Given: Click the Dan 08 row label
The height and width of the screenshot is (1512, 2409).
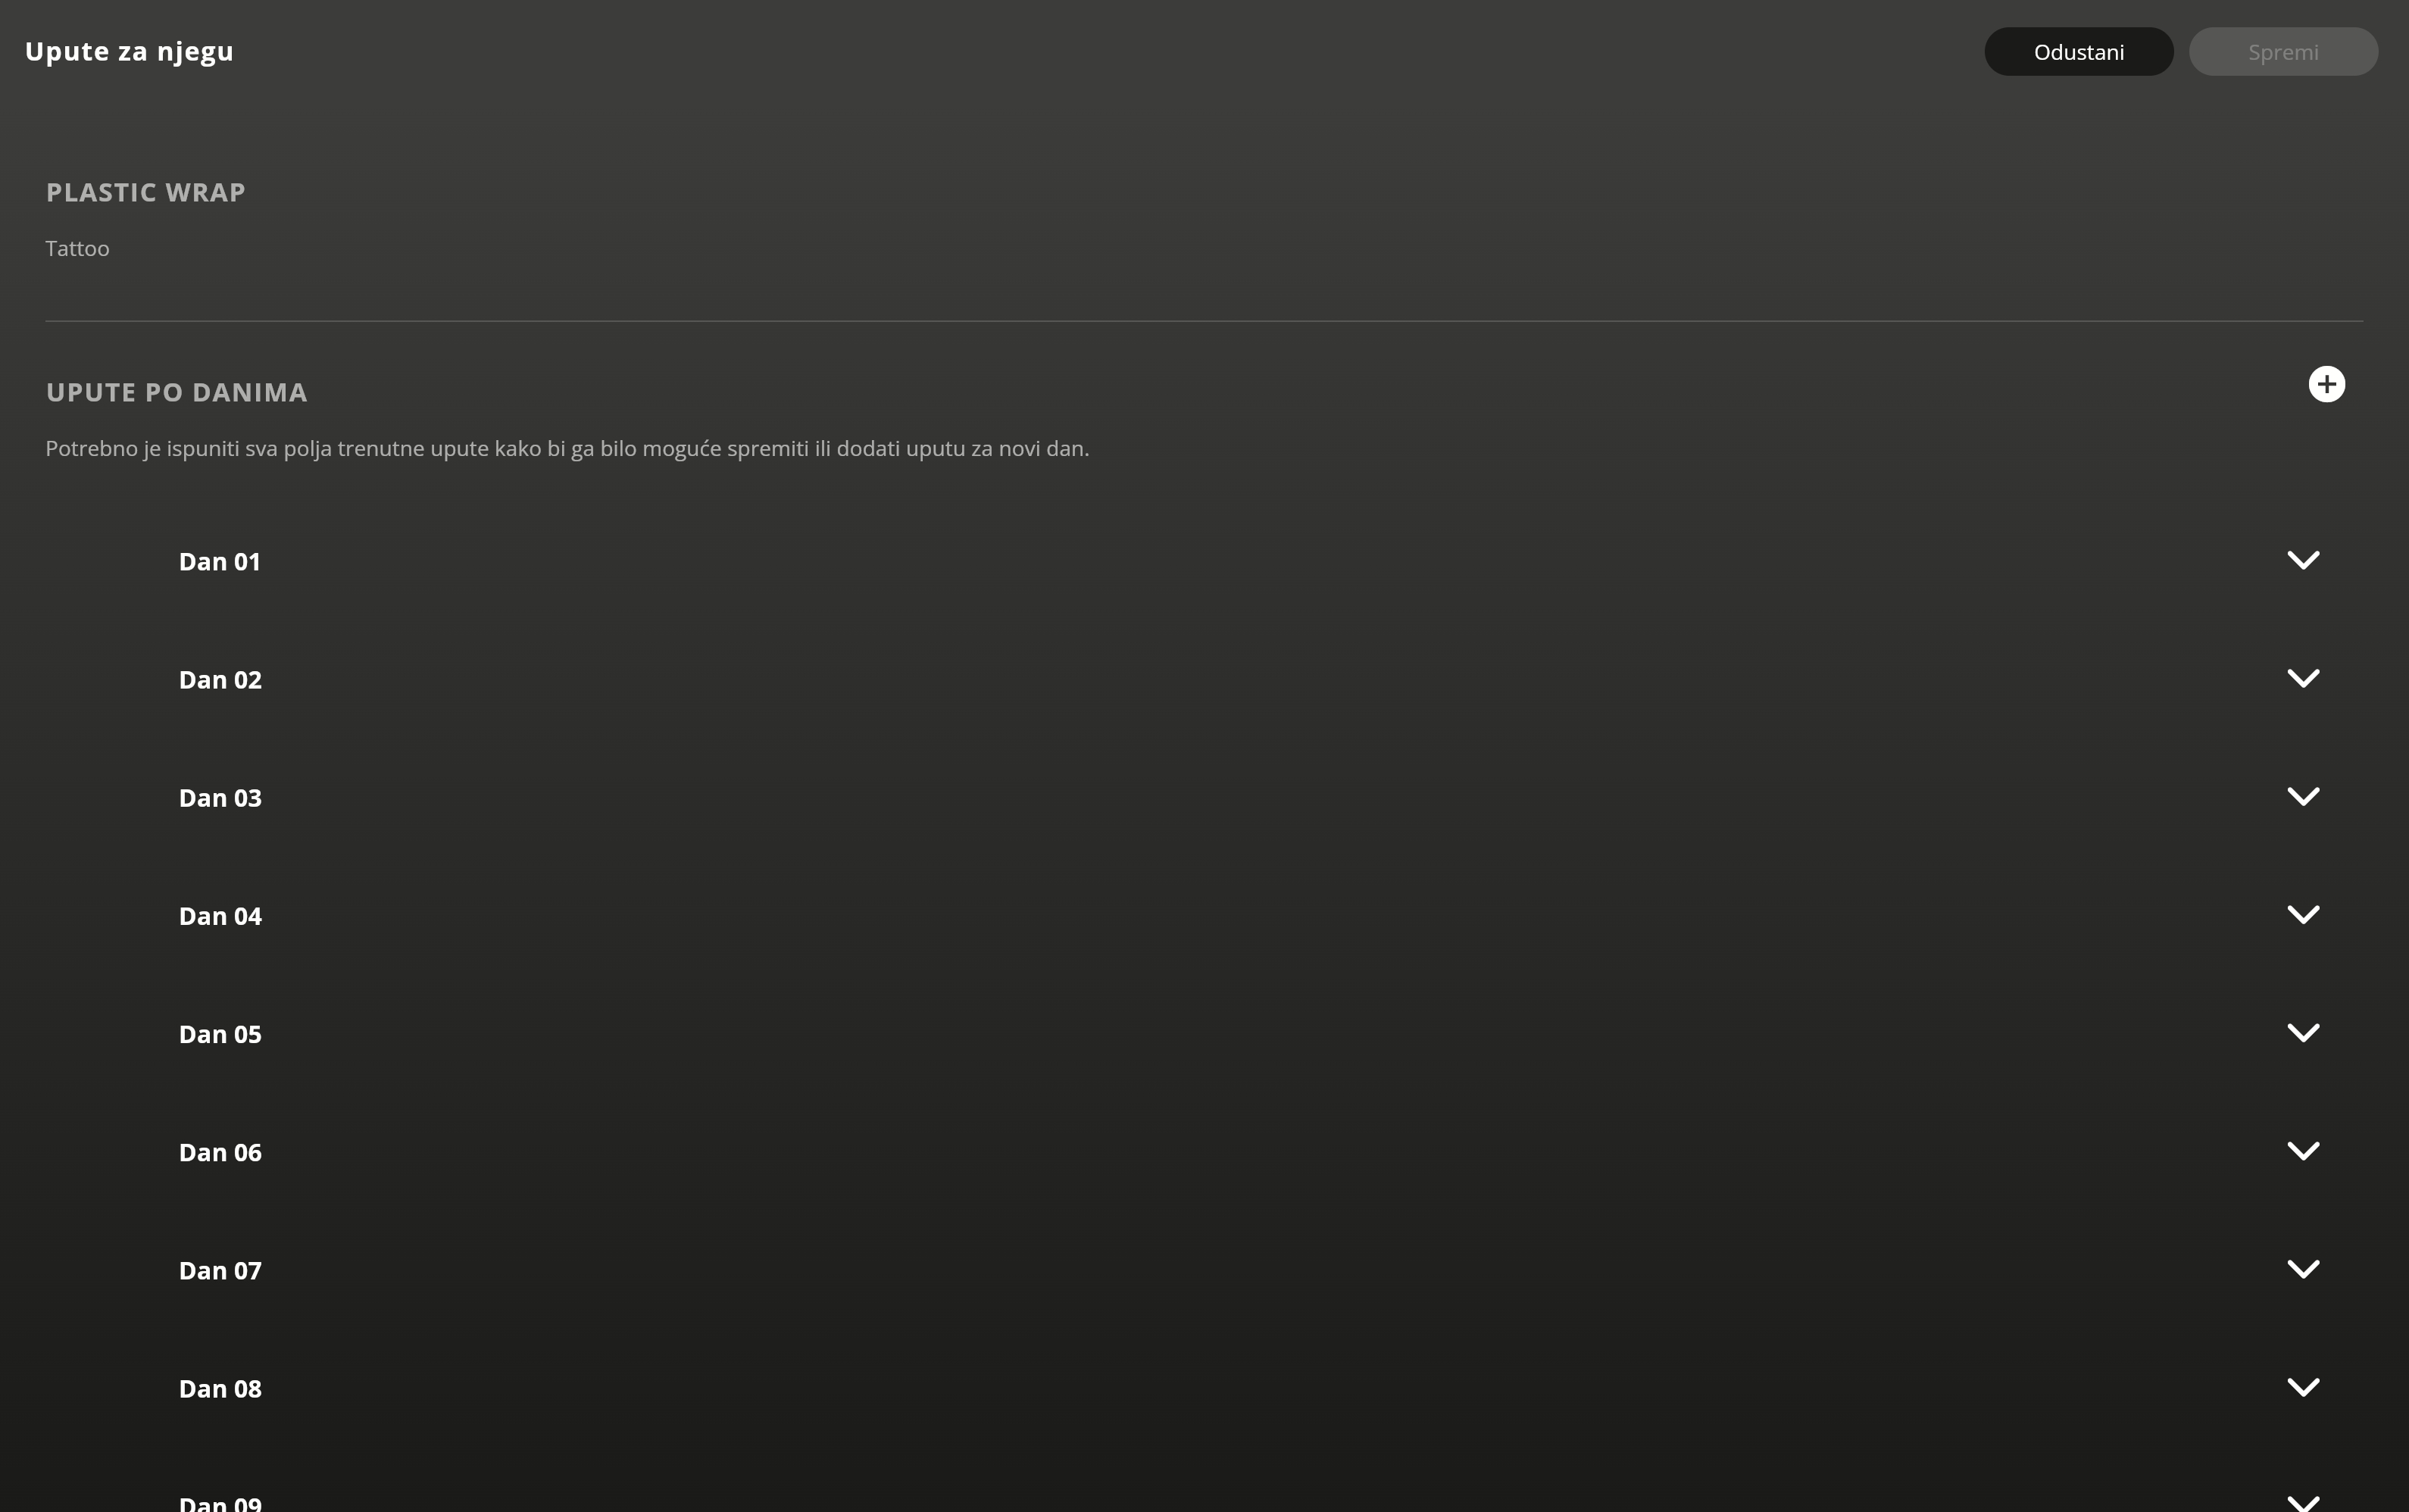Looking at the screenshot, I should coord(220,1389).
